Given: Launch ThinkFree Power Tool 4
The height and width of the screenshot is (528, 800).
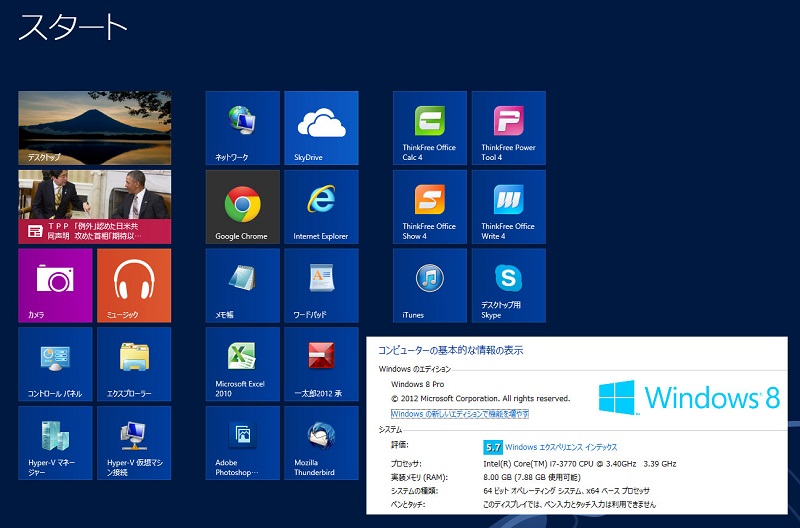Looking at the screenshot, I should click(x=509, y=128).
